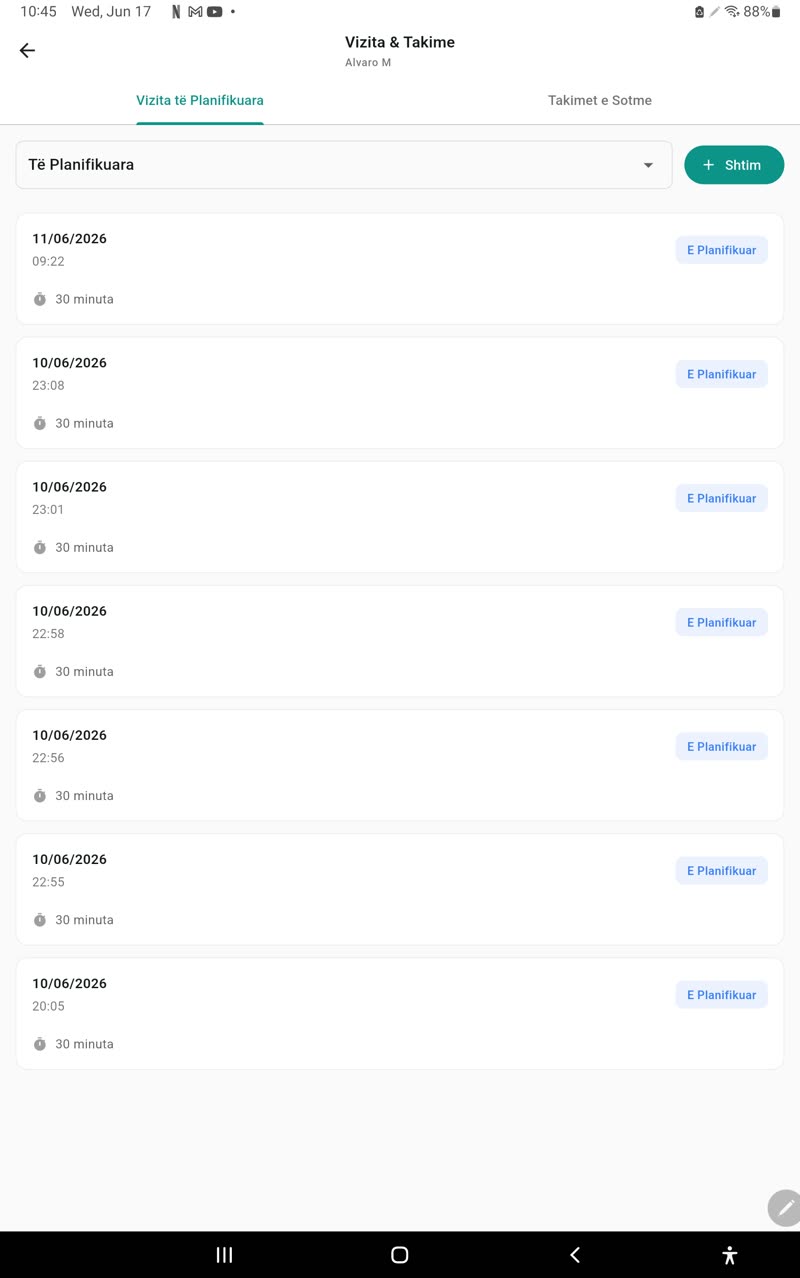800x1278 pixels.
Task: Open the visit scheduled at 22:58
Action: pos(400,641)
